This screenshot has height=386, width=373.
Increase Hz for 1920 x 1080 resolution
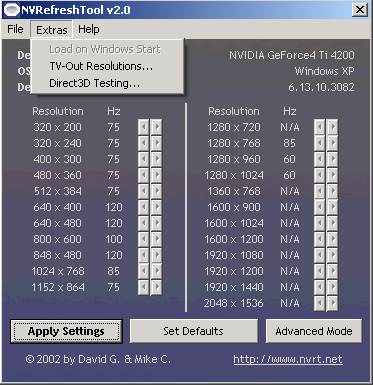[x=332, y=255]
